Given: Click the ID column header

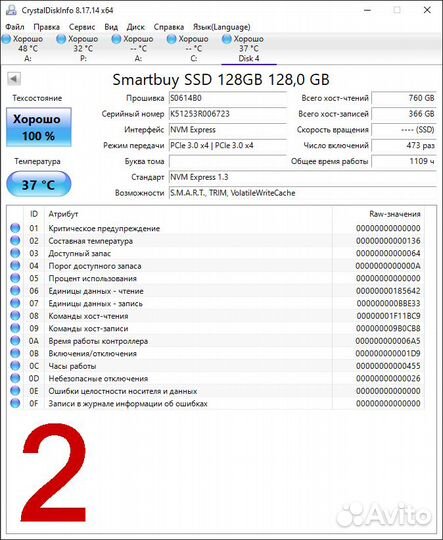Looking at the screenshot, I should coord(34,214).
